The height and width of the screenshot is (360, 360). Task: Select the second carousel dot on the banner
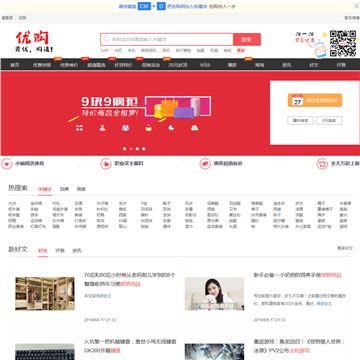point(131,149)
